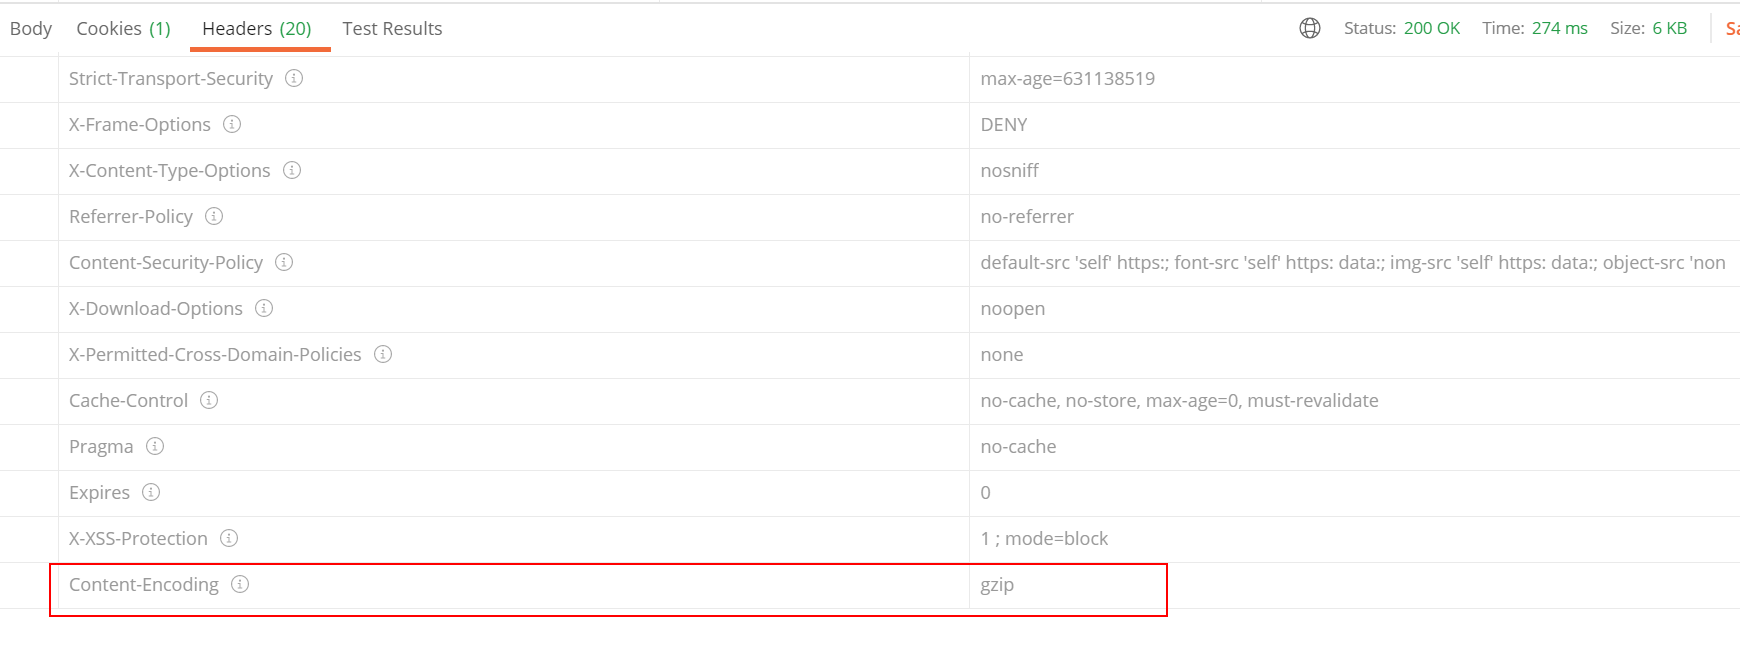
Task: Switch to the Test Results tab
Action: click(392, 28)
